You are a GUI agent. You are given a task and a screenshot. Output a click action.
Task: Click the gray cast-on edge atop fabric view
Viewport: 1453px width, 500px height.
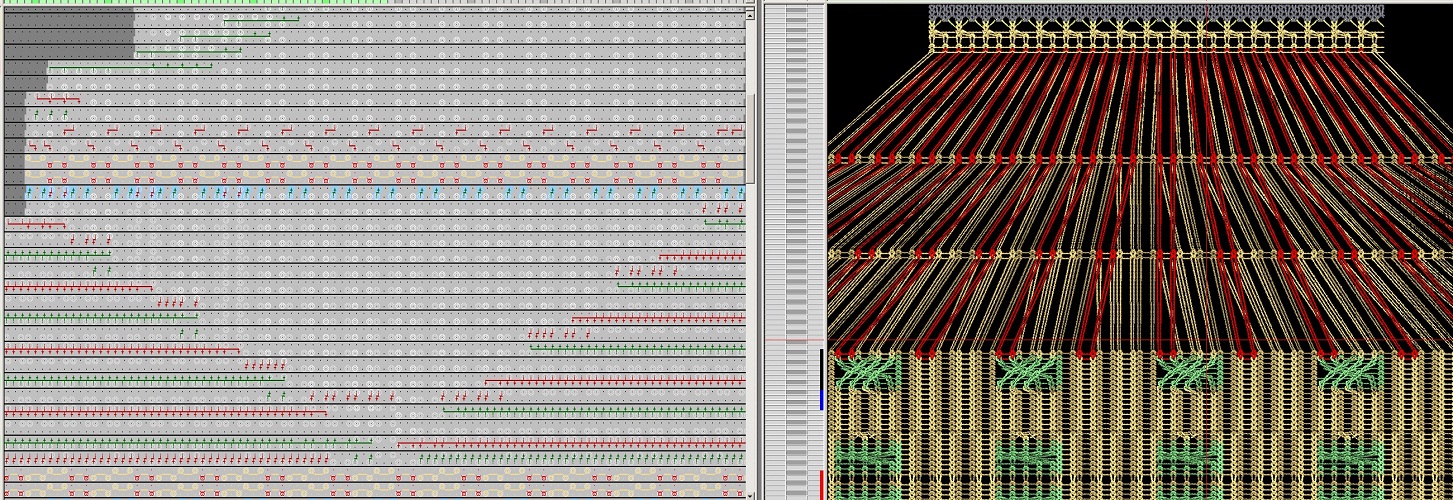tap(1156, 12)
